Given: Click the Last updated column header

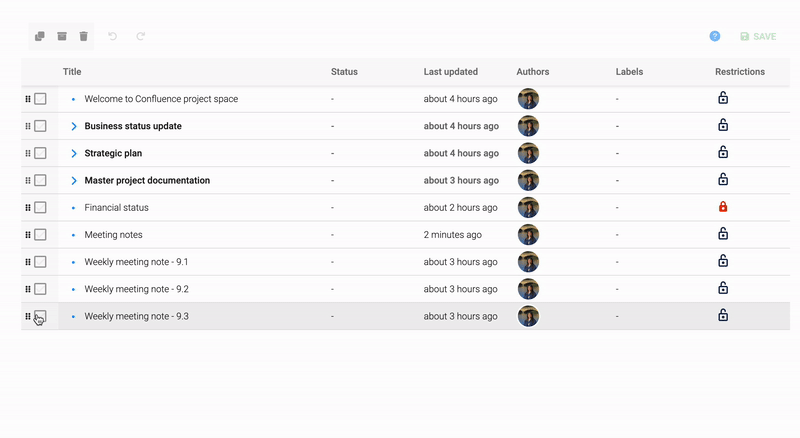Looking at the screenshot, I should coord(450,72).
